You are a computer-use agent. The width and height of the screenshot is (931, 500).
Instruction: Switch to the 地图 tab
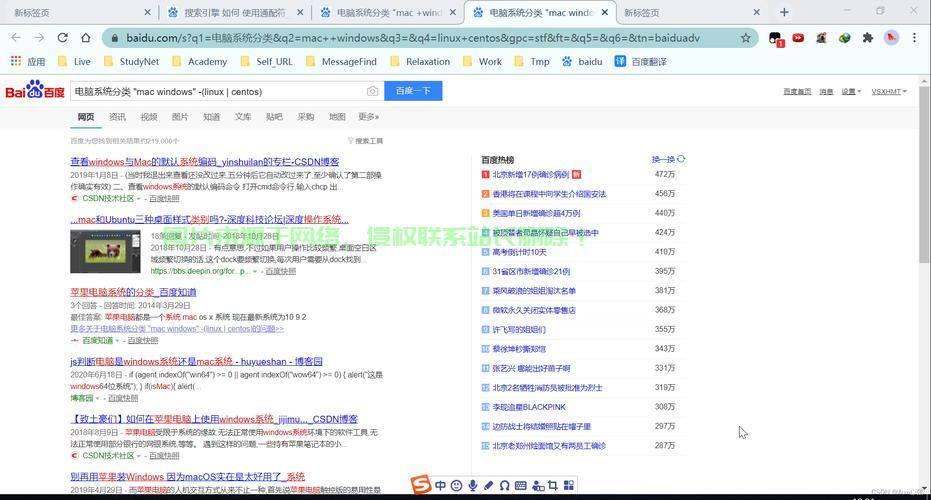point(337,117)
